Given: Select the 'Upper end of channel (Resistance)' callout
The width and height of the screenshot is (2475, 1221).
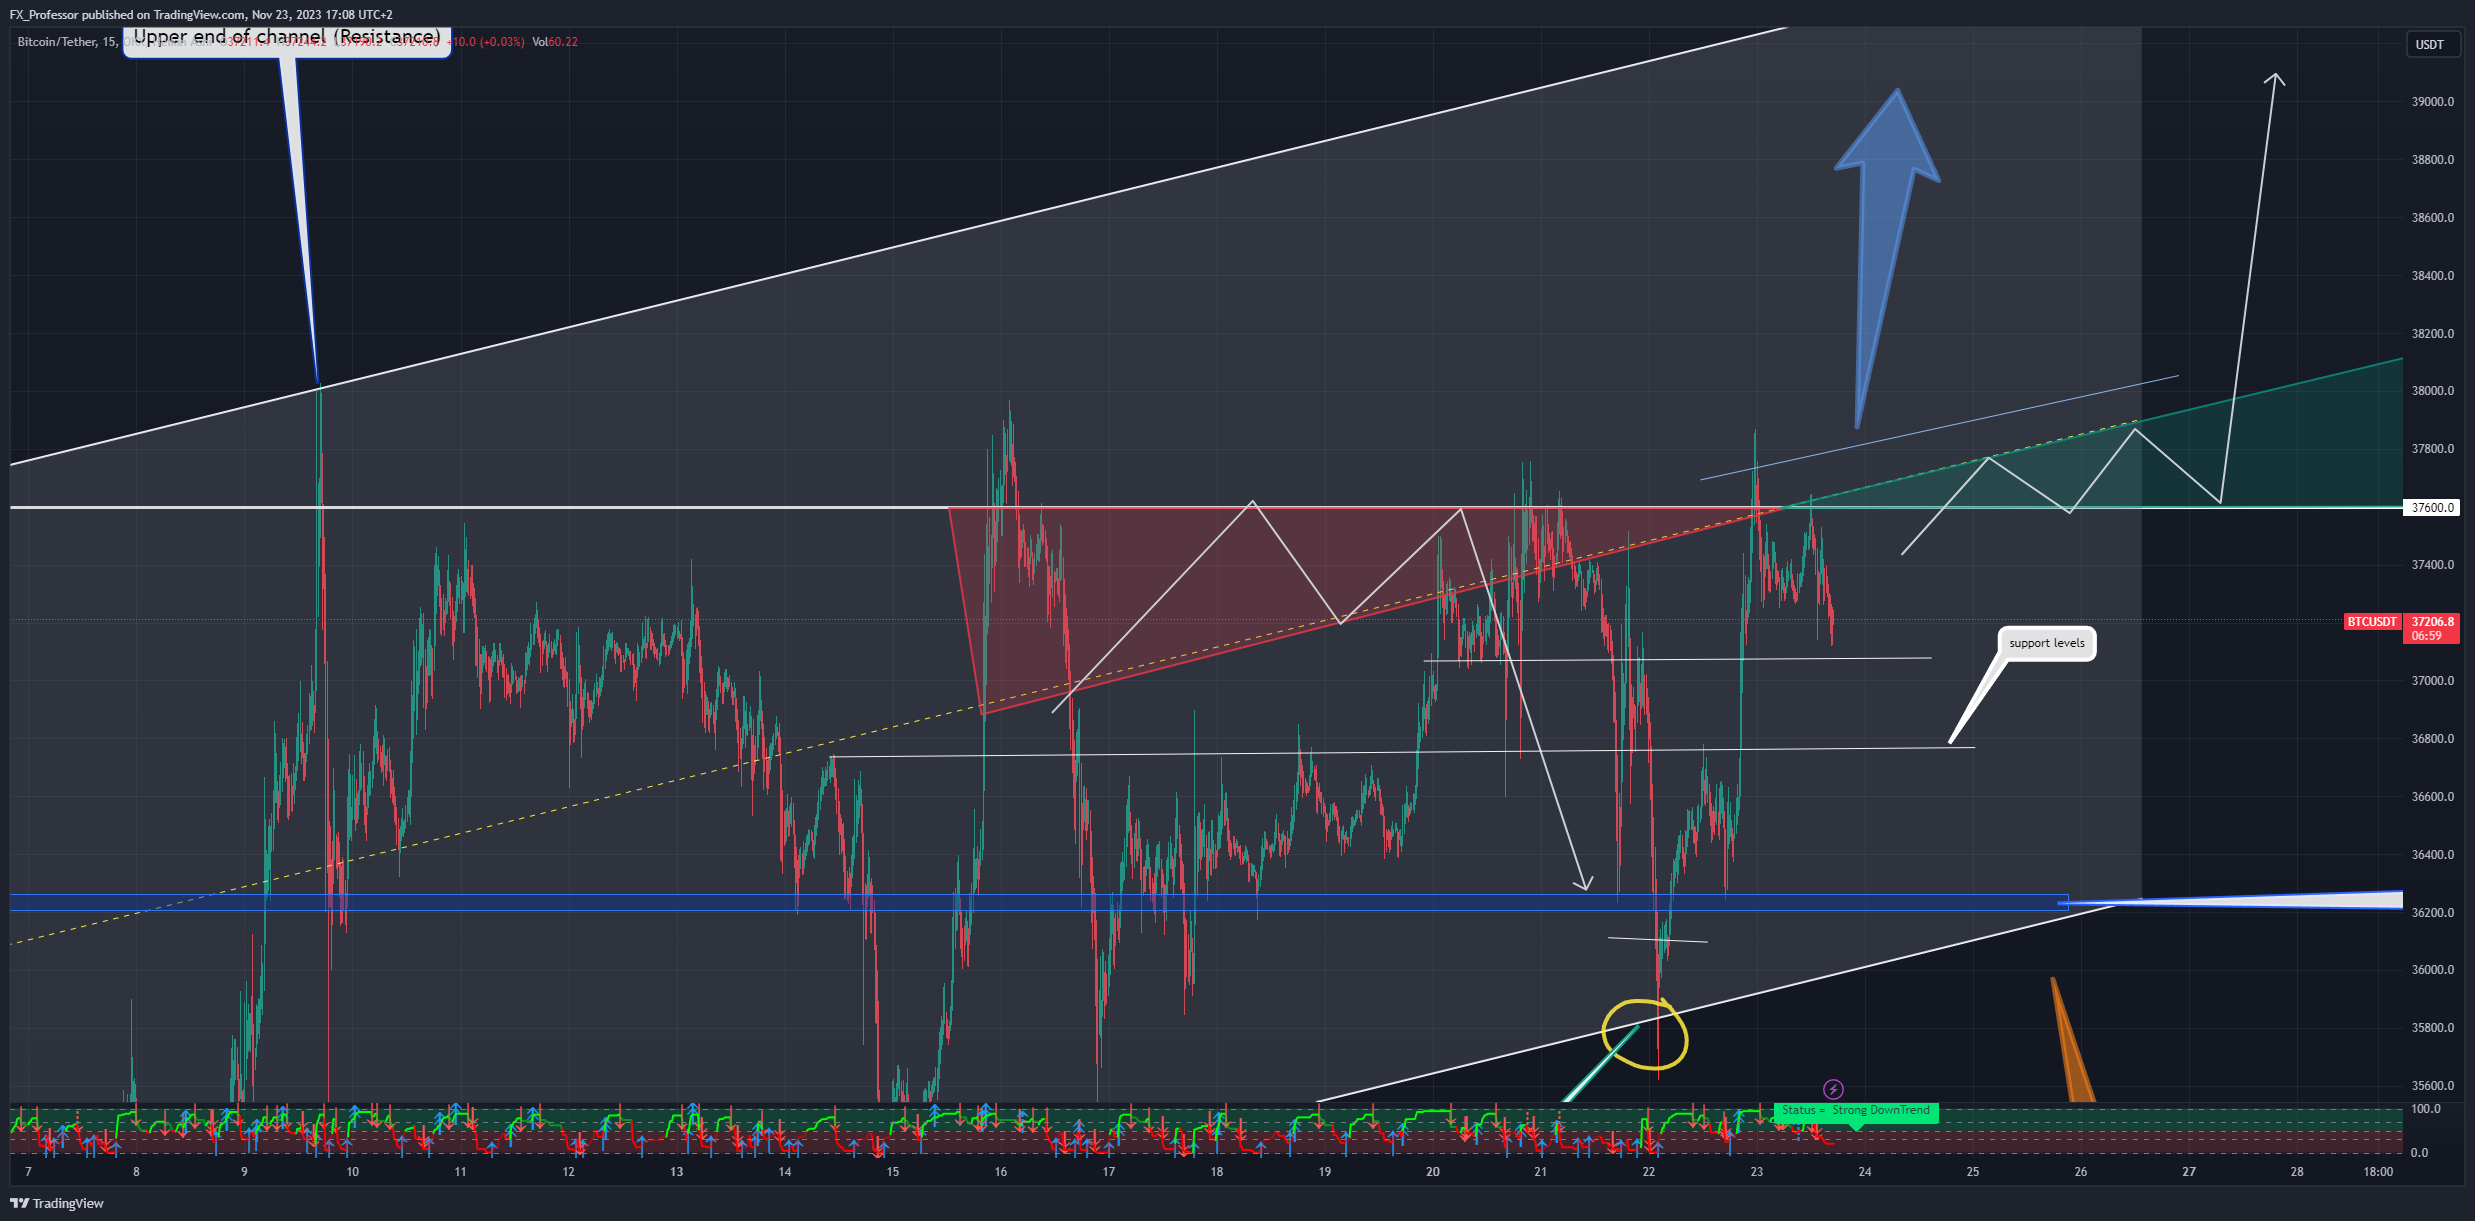Looking at the screenshot, I should [x=287, y=38].
